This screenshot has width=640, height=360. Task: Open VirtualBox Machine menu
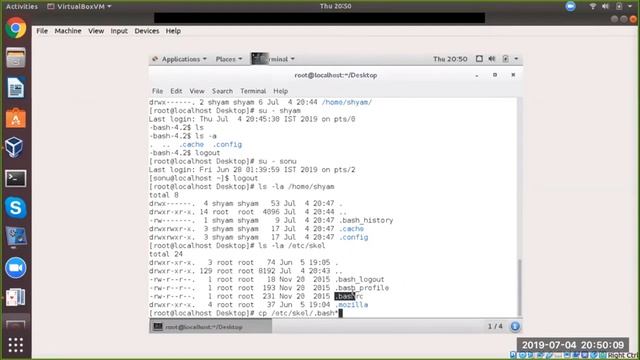(x=68, y=31)
